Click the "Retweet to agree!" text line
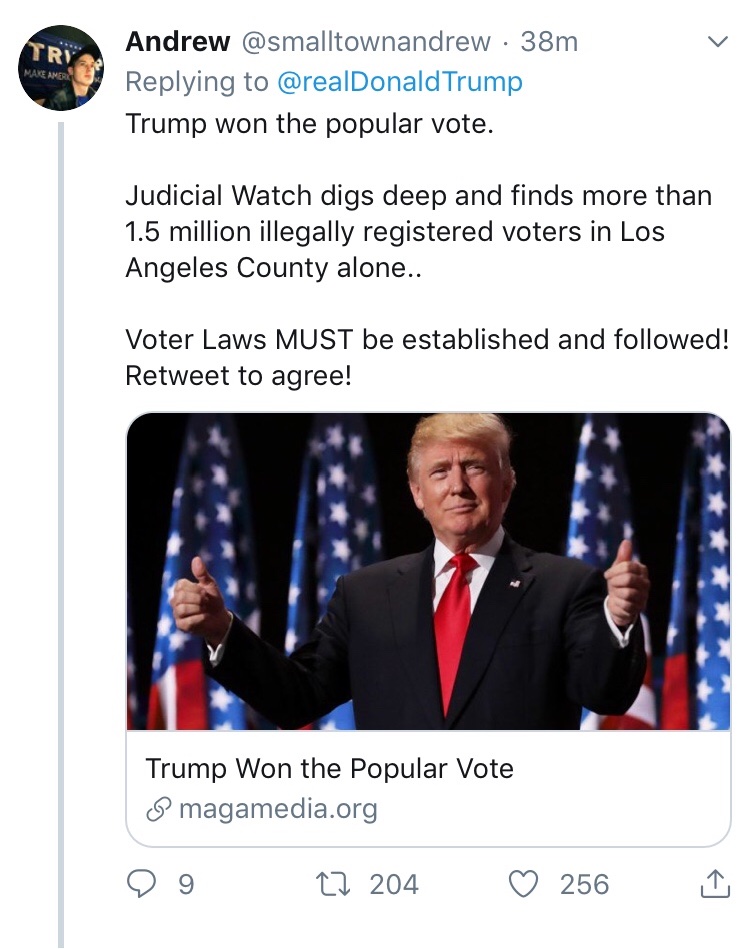The image size is (750, 949). [x=238, y=377]
